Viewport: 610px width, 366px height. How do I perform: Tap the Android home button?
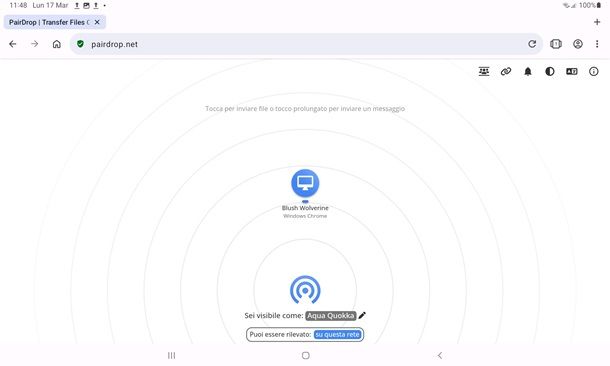305,355
